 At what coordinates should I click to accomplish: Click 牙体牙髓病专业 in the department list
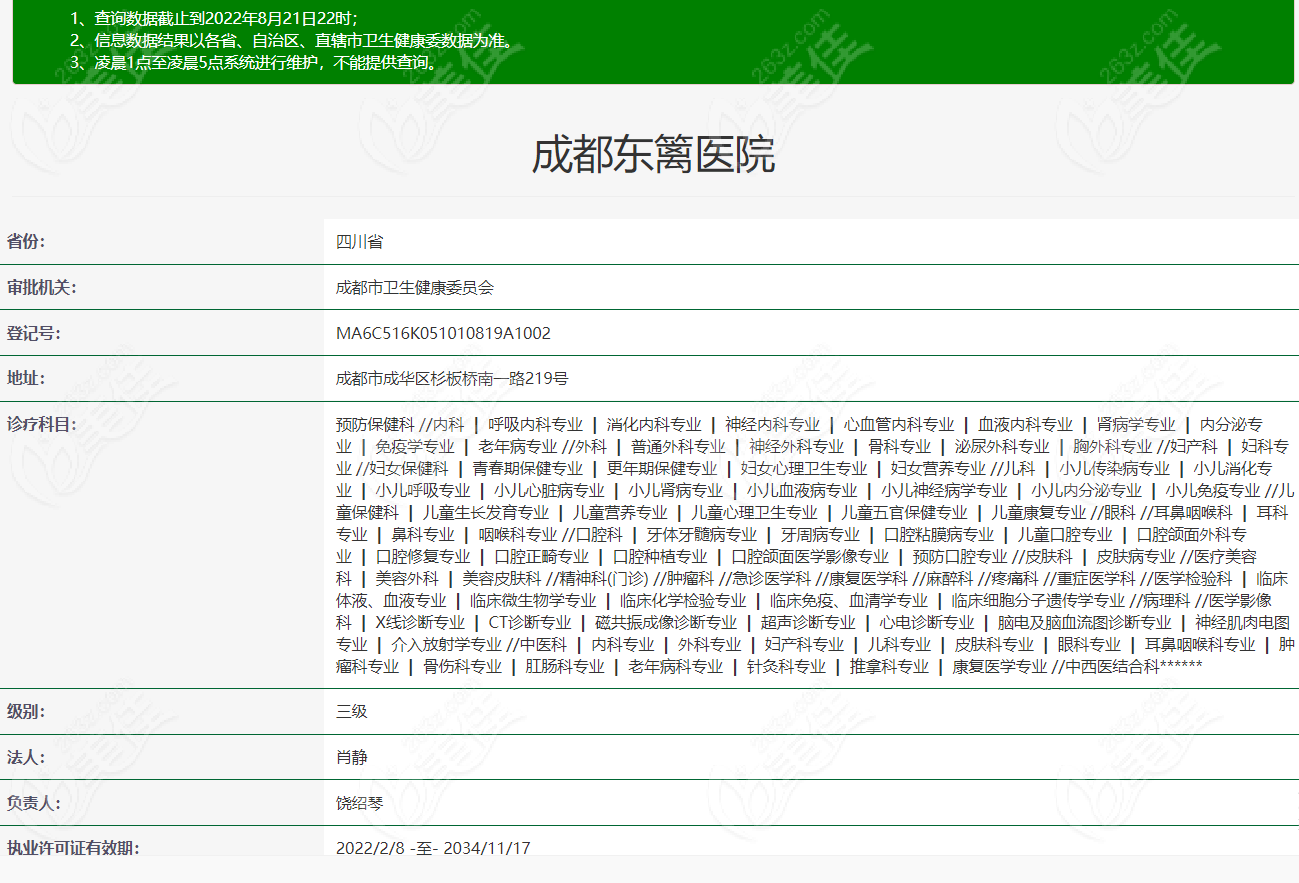pyautogui.click(x=702, y=534)
